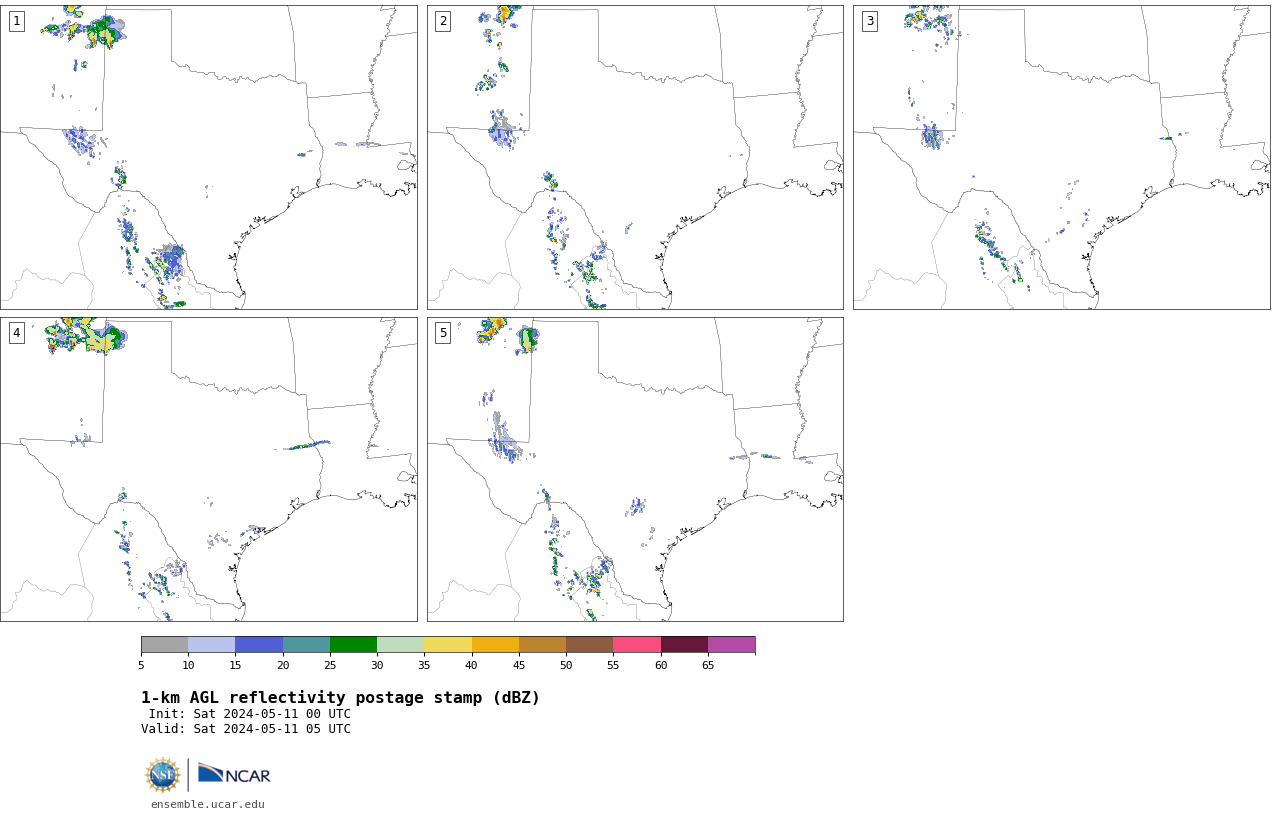Click the colorbar tick label 35
The width and height of the screenshot is (1280, 815).
pos(424,665)
